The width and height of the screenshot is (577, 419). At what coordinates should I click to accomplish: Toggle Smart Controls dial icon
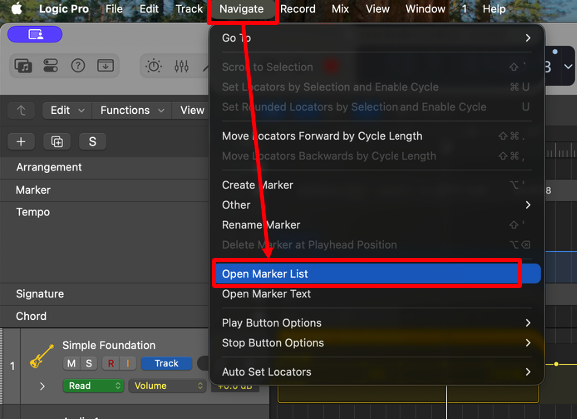coord(154,66)
